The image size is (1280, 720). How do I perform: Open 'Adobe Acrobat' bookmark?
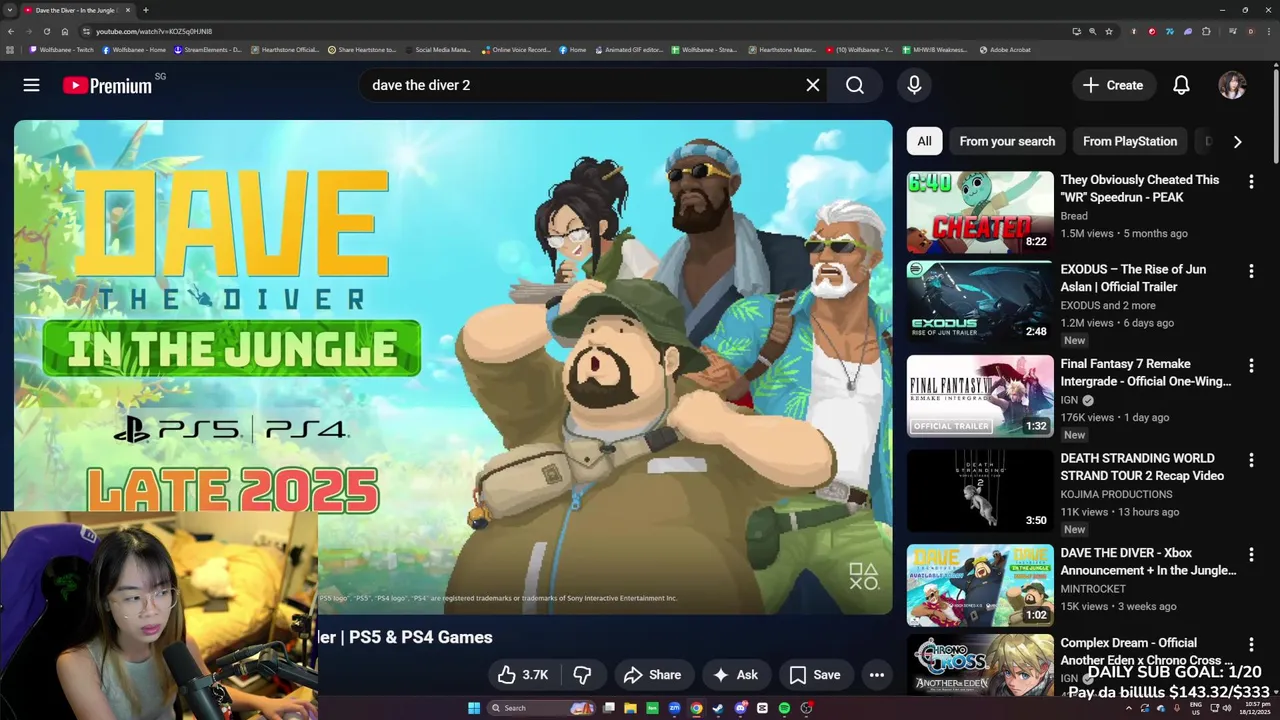click(1005, 49)
